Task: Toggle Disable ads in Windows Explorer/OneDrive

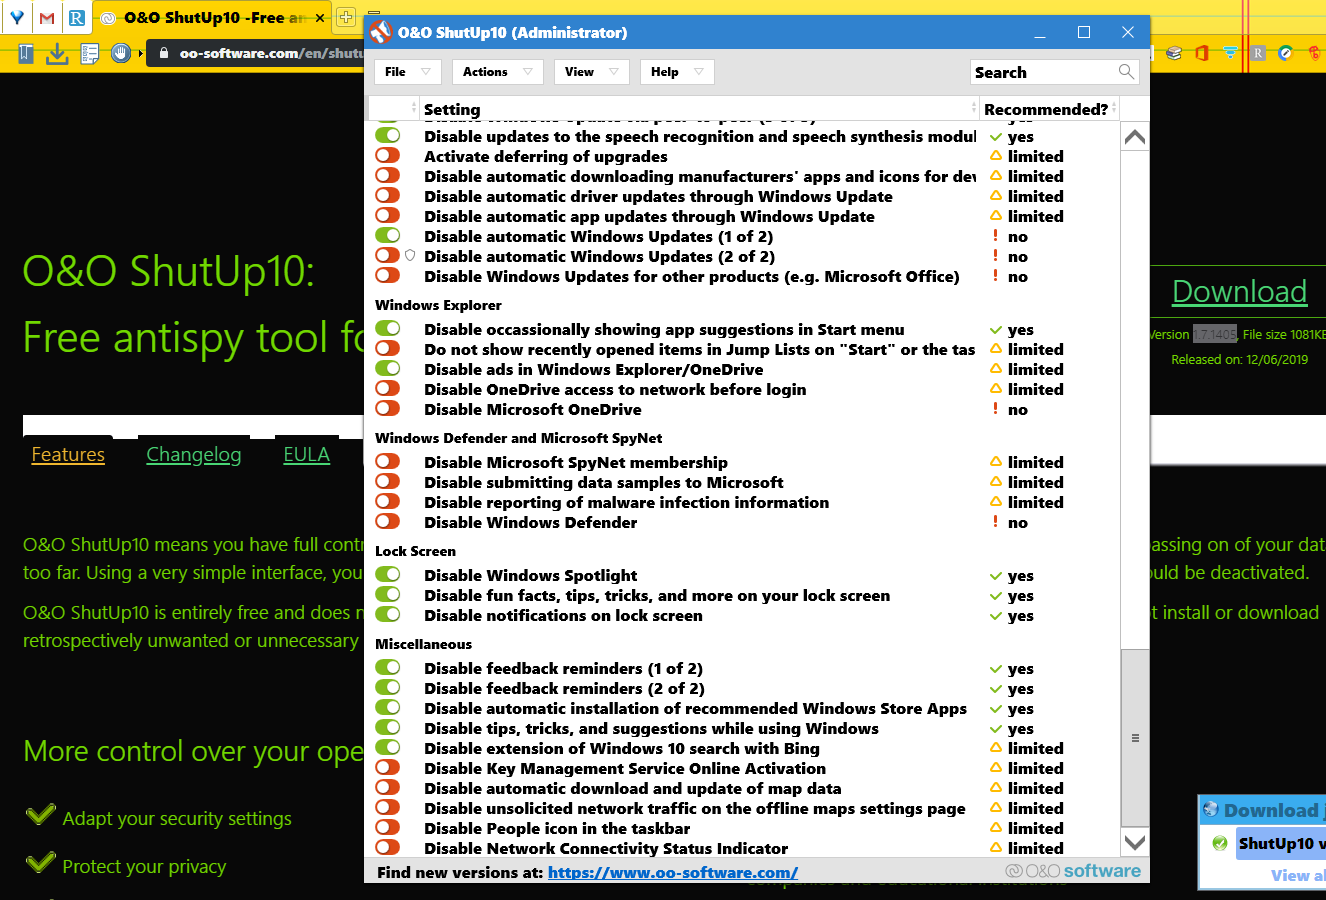Action: [x=387, y=368]
